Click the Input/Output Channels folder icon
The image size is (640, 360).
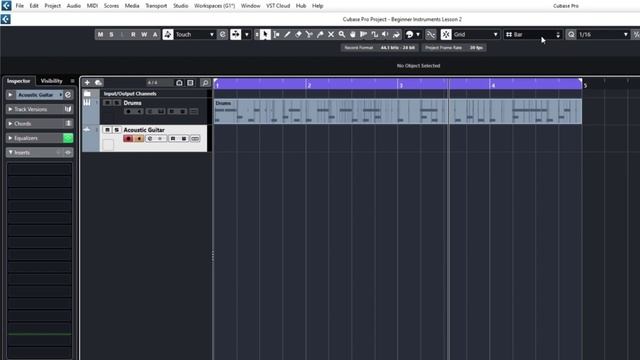tap(87, 93)
